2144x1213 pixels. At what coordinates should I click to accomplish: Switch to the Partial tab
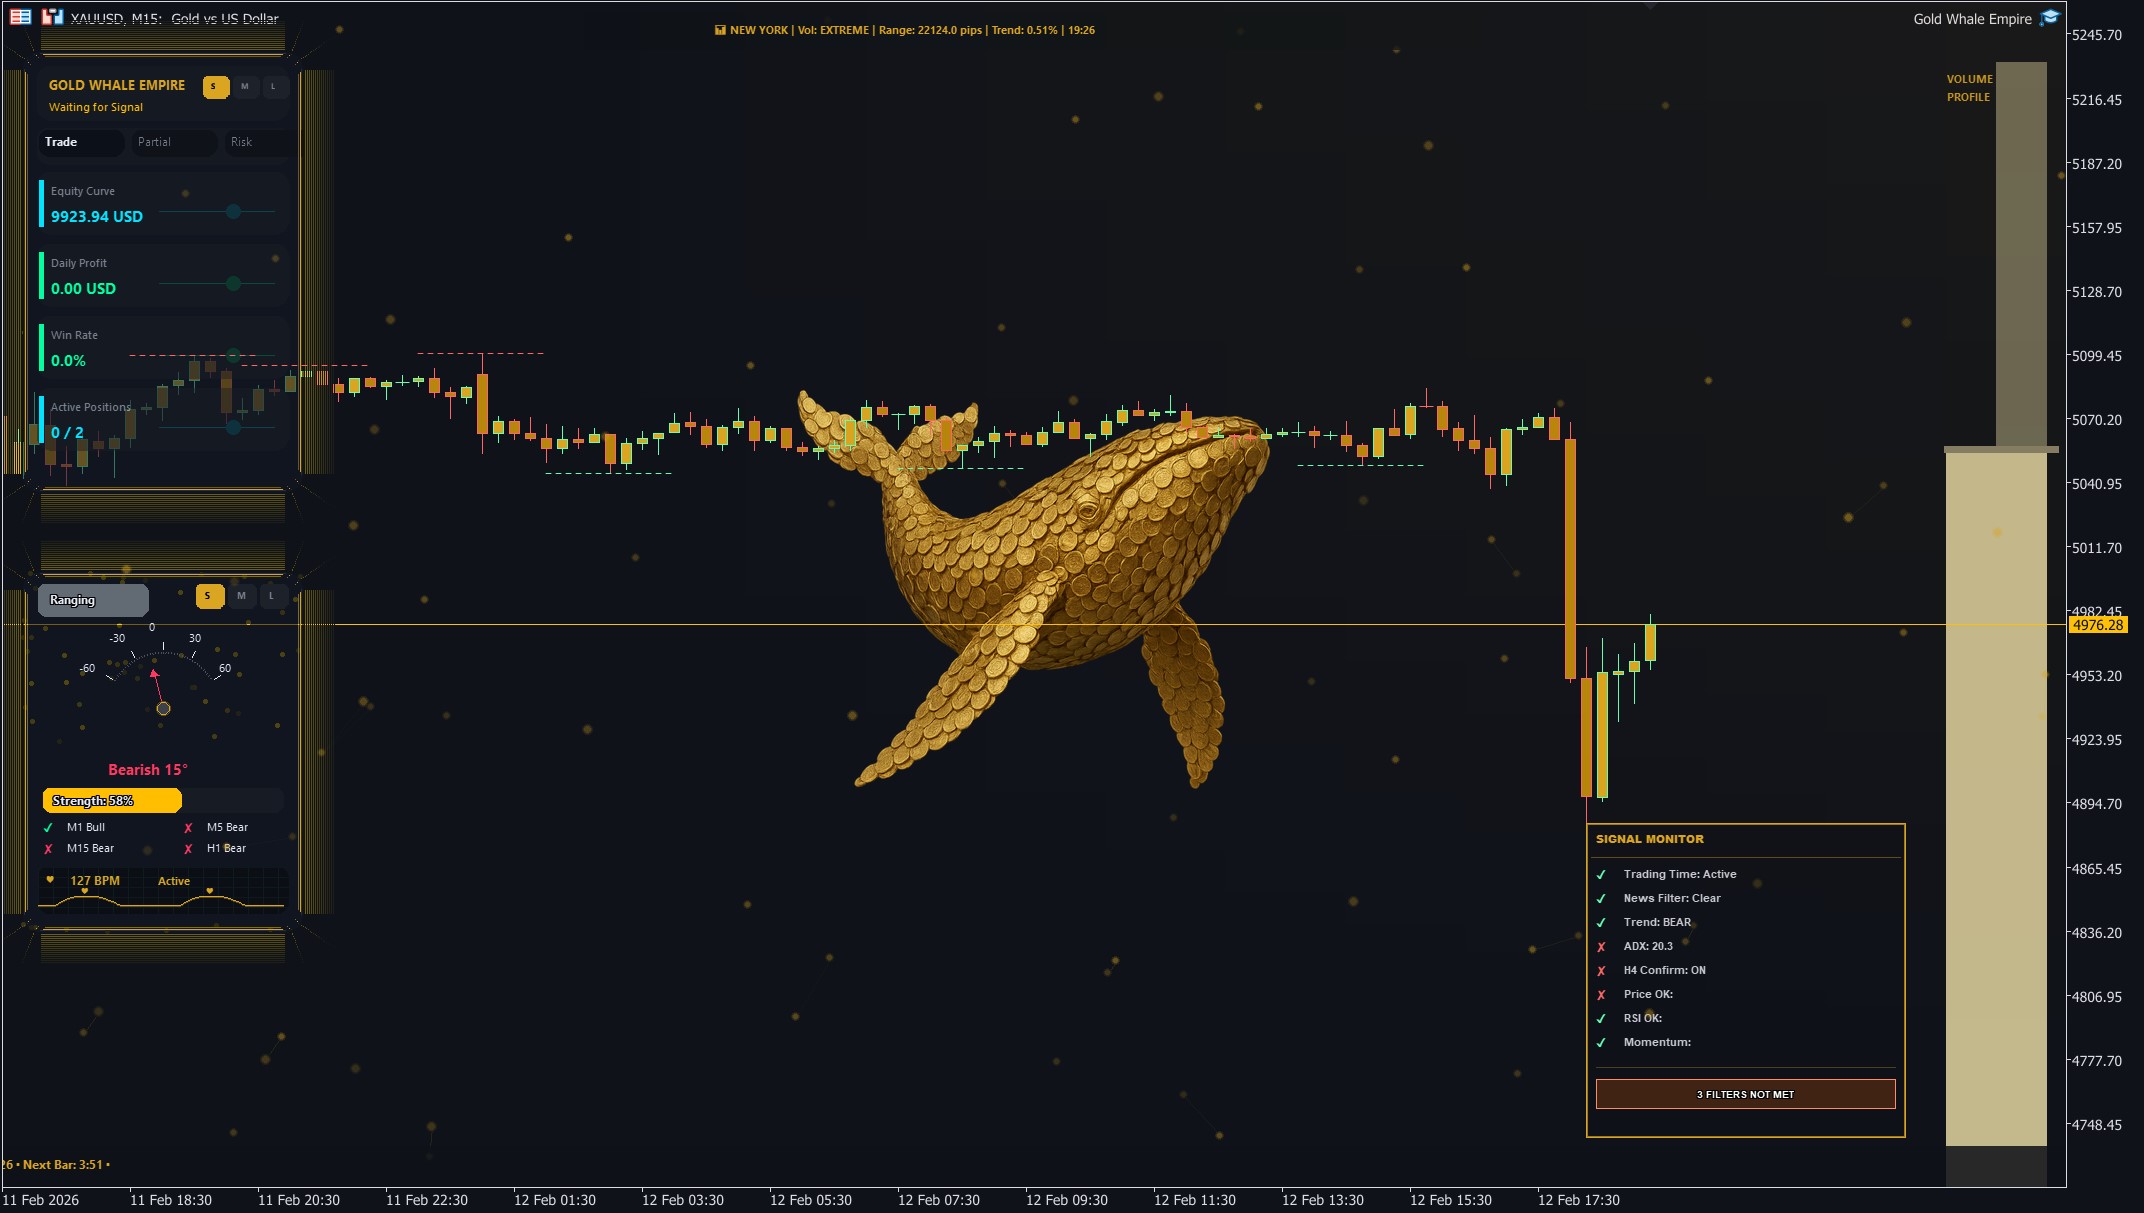(x=155, y=142)
